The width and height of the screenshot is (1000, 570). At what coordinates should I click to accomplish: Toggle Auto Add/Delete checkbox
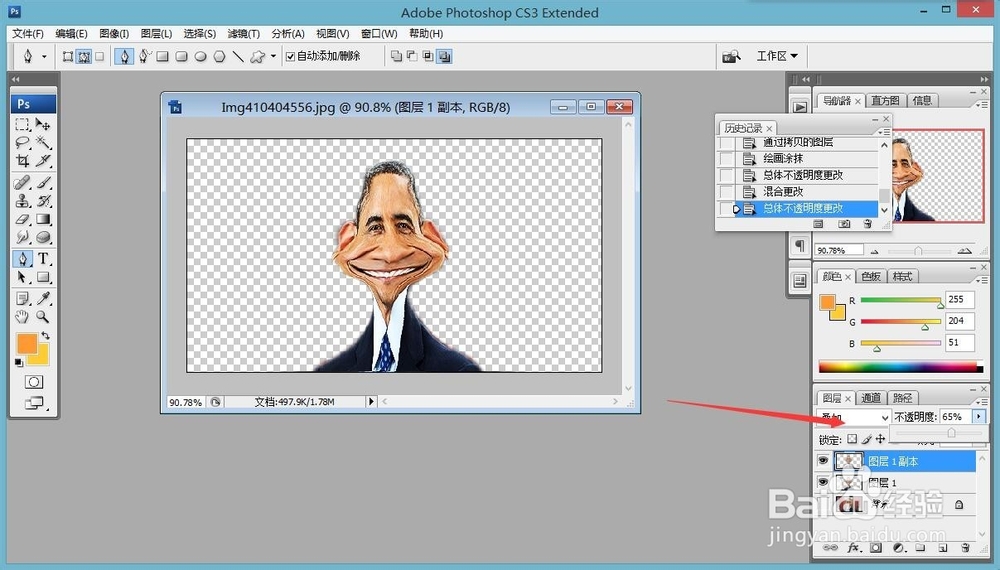(291, 57)
